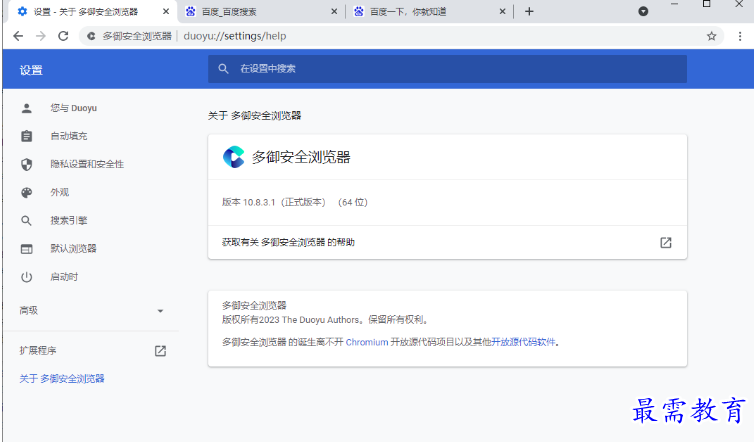Click the window icon beside 默认浏览器
754x442 pixels.
click(26, 249)
